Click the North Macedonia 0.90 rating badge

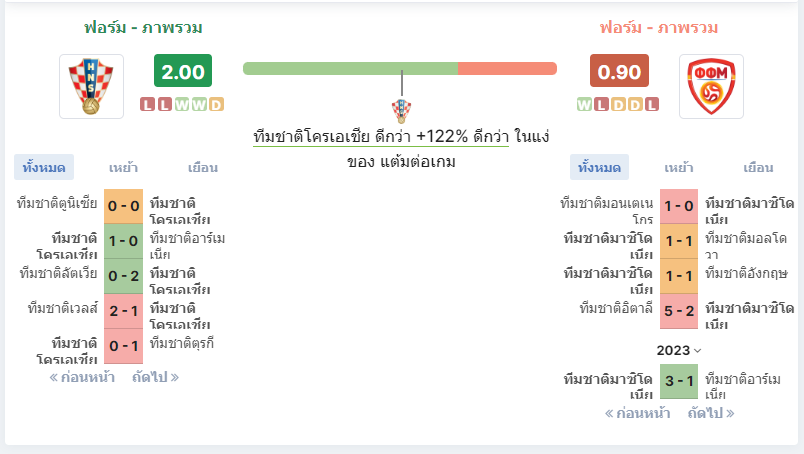[x=619, y=72]
